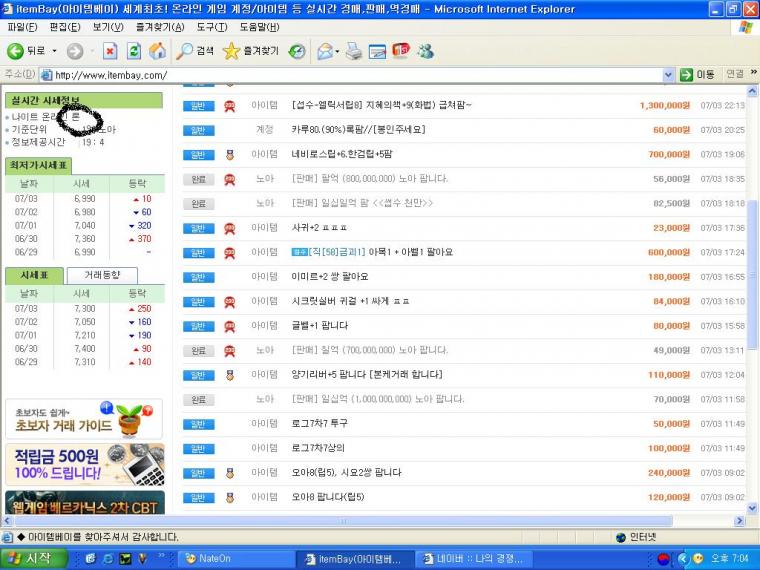This screenshot has width=760, height=570.
Task: Switch to 네이버 나의 경쟁 taskbar window
Action: pos(474,559)
